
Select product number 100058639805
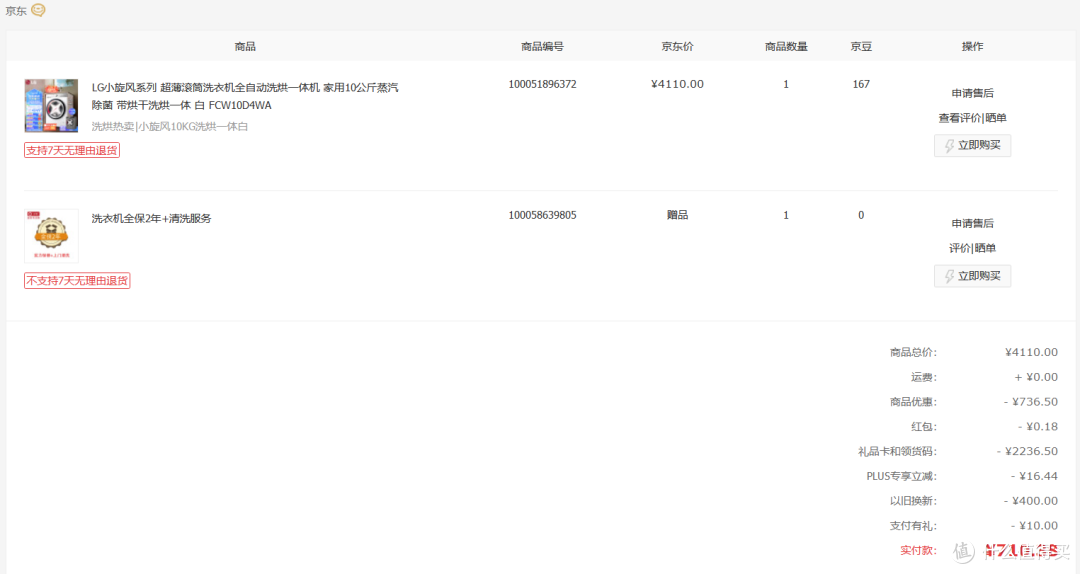point(542,215)
